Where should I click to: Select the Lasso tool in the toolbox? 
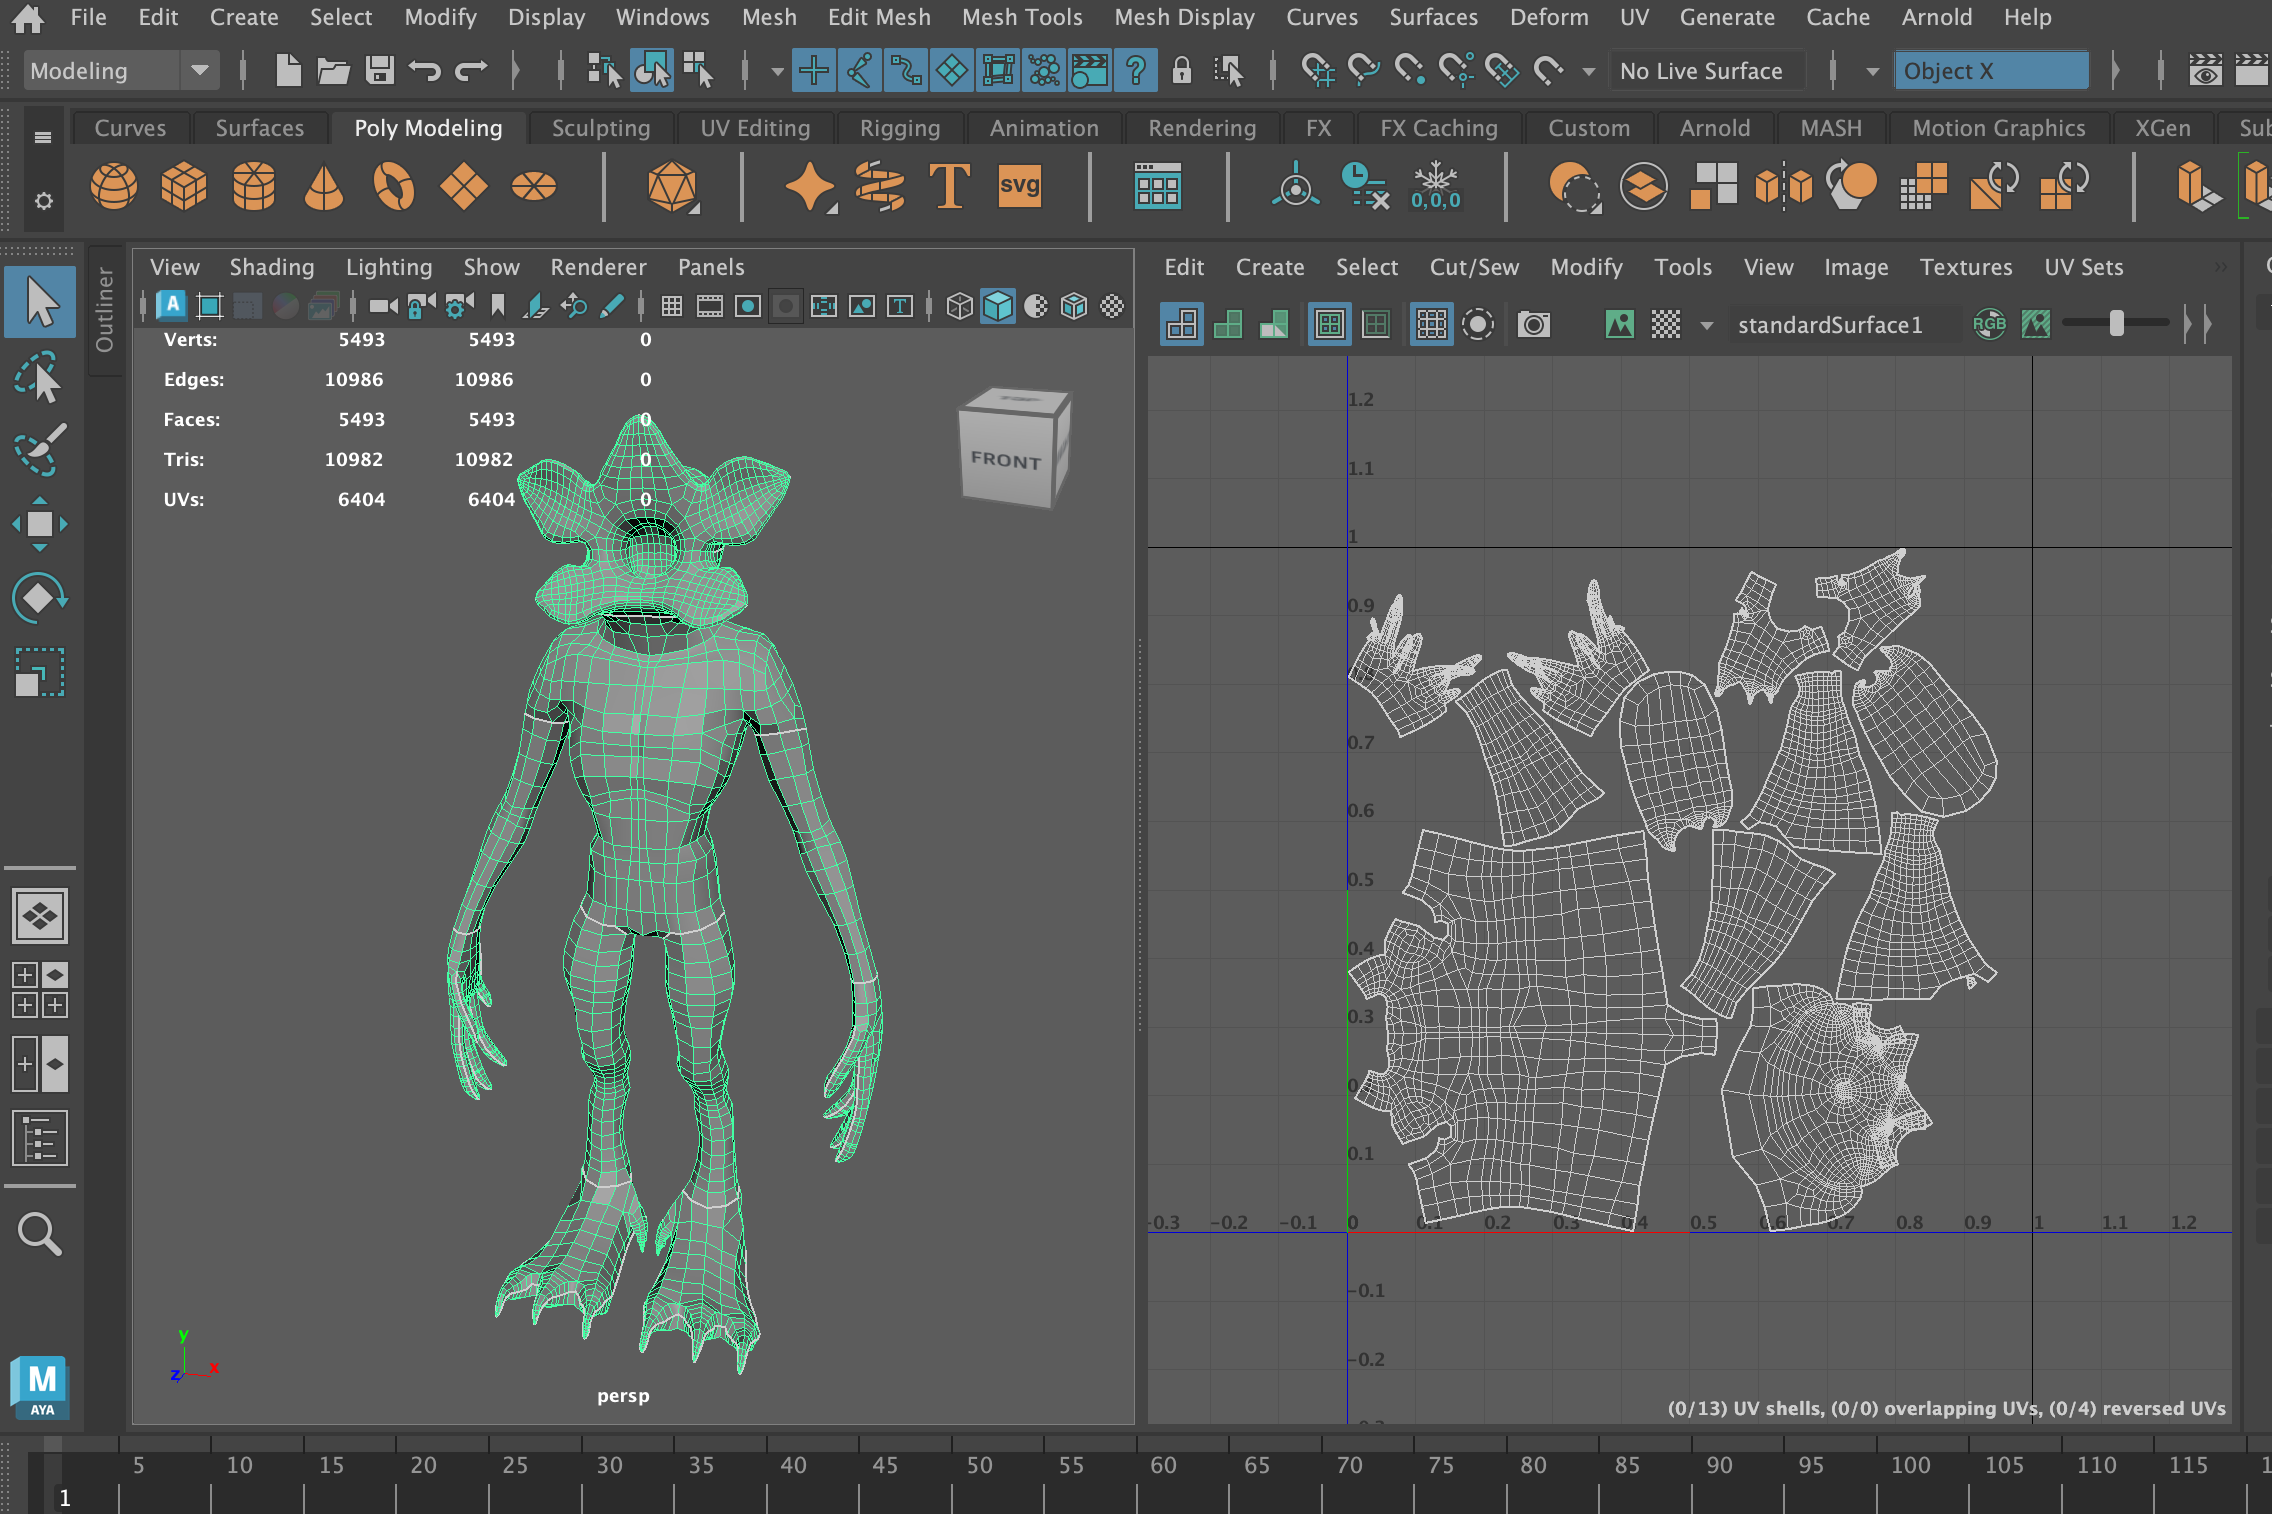[x=40, y=377]
